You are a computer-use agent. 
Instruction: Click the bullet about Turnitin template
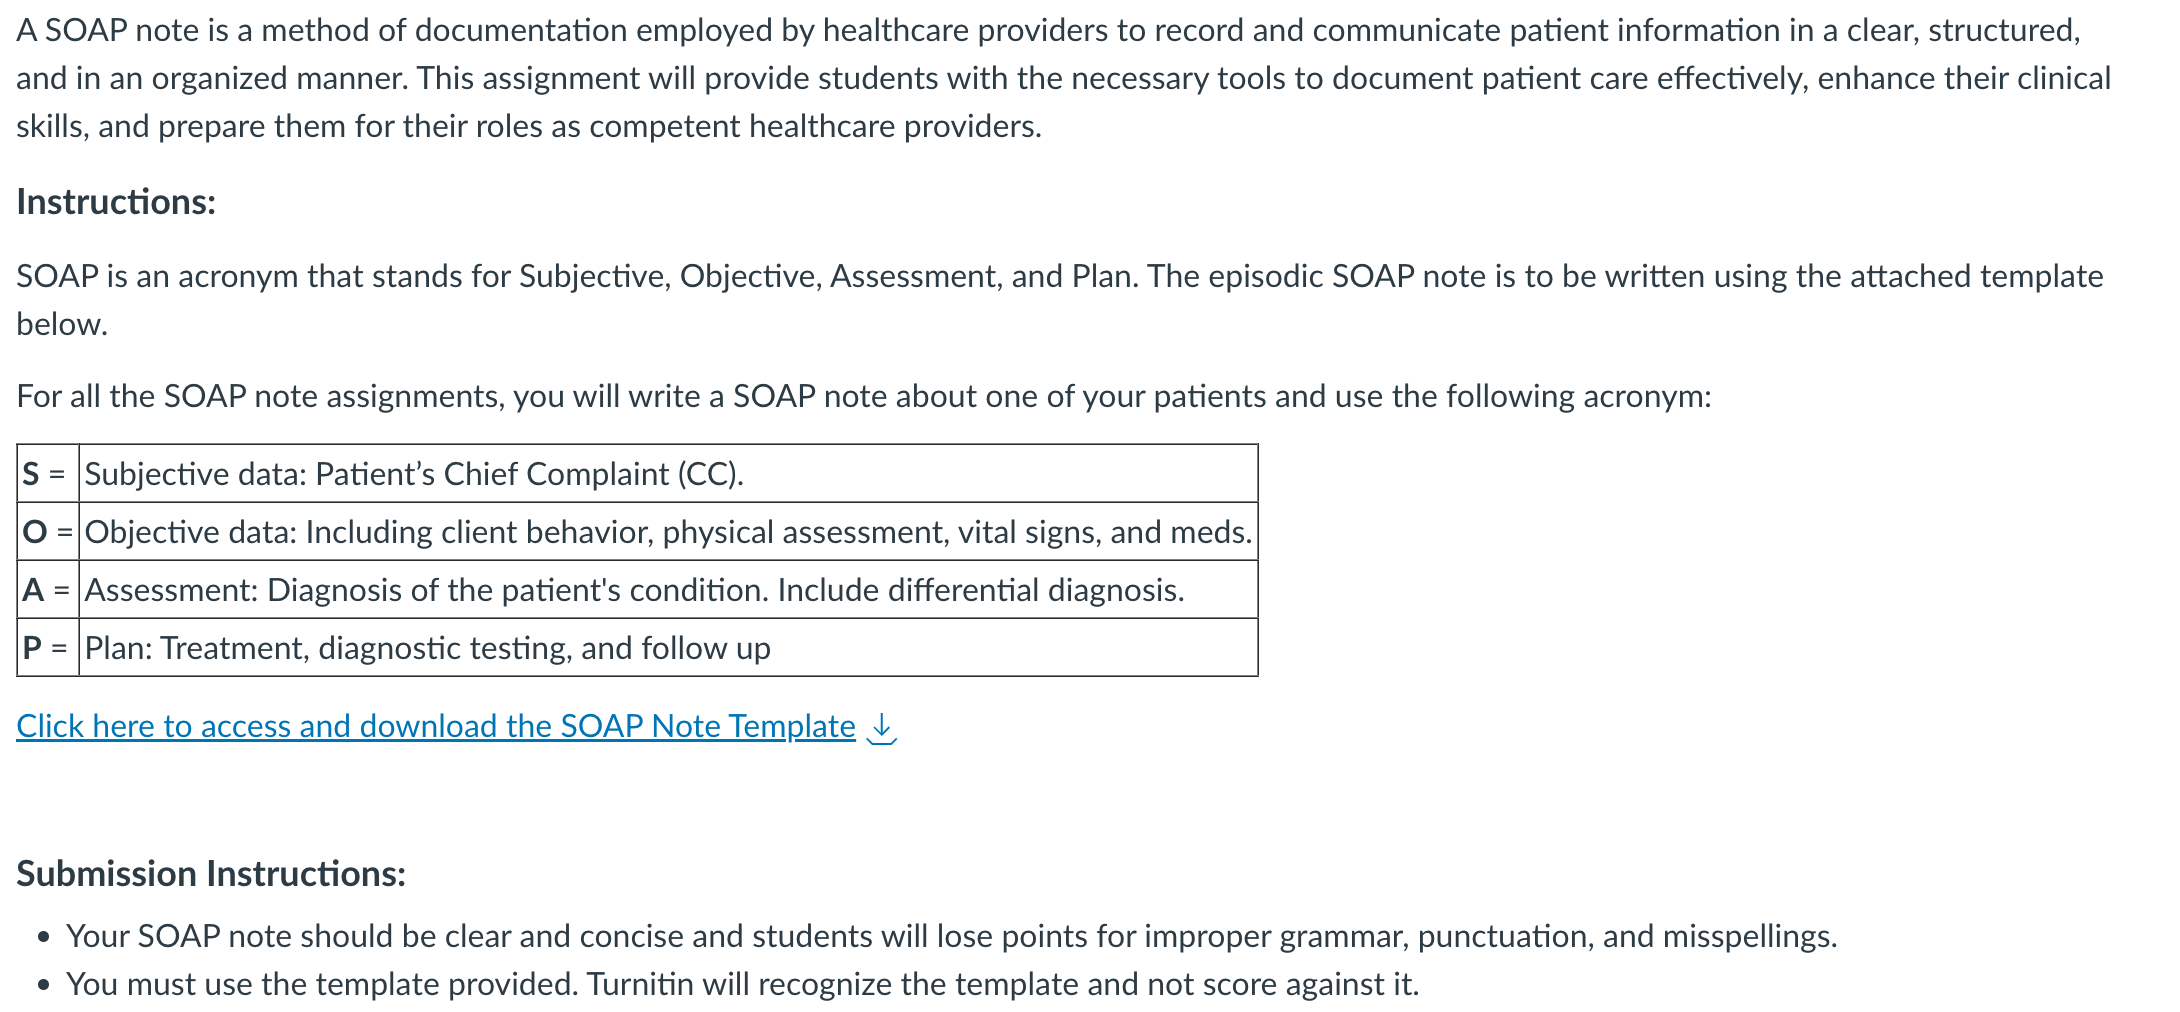coord(743,984)
